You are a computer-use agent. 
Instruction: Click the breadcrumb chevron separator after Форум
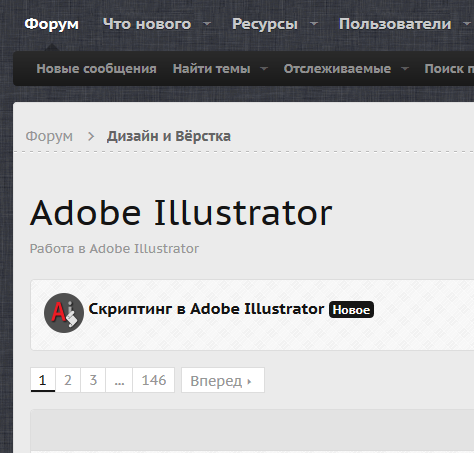91,136
